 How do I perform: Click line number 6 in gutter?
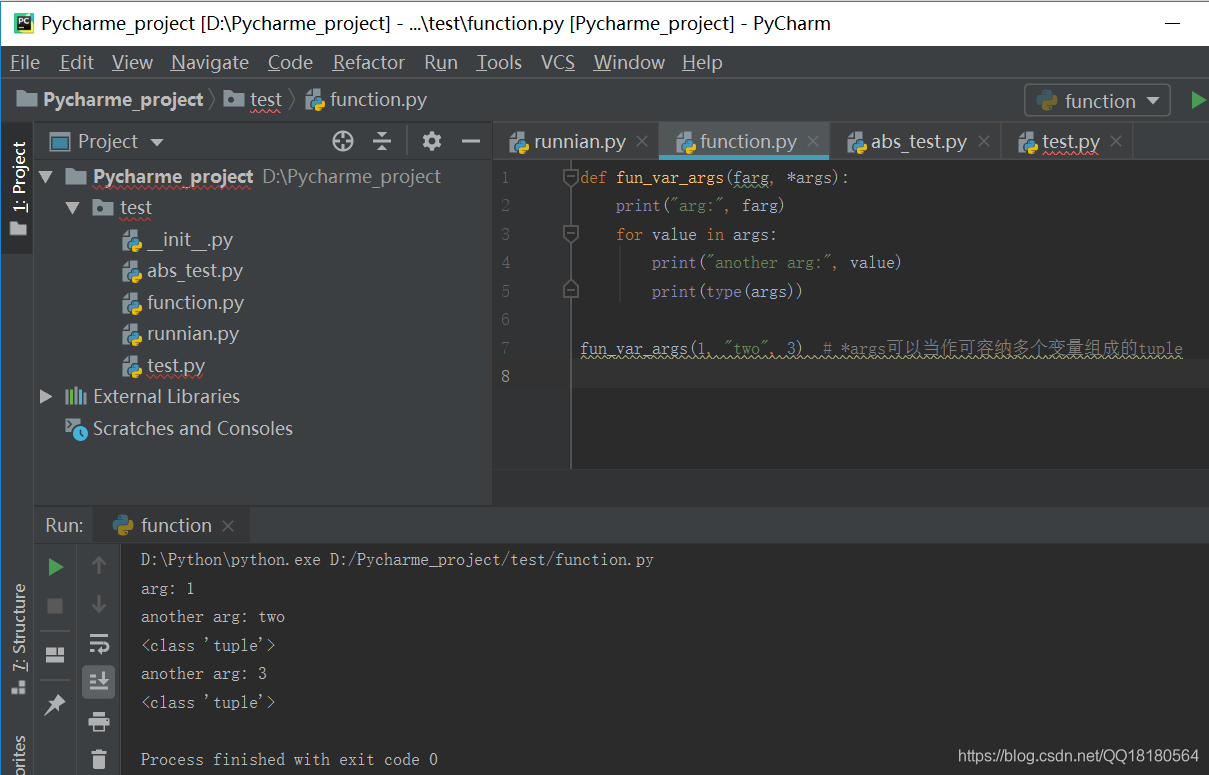pos(505,320)
